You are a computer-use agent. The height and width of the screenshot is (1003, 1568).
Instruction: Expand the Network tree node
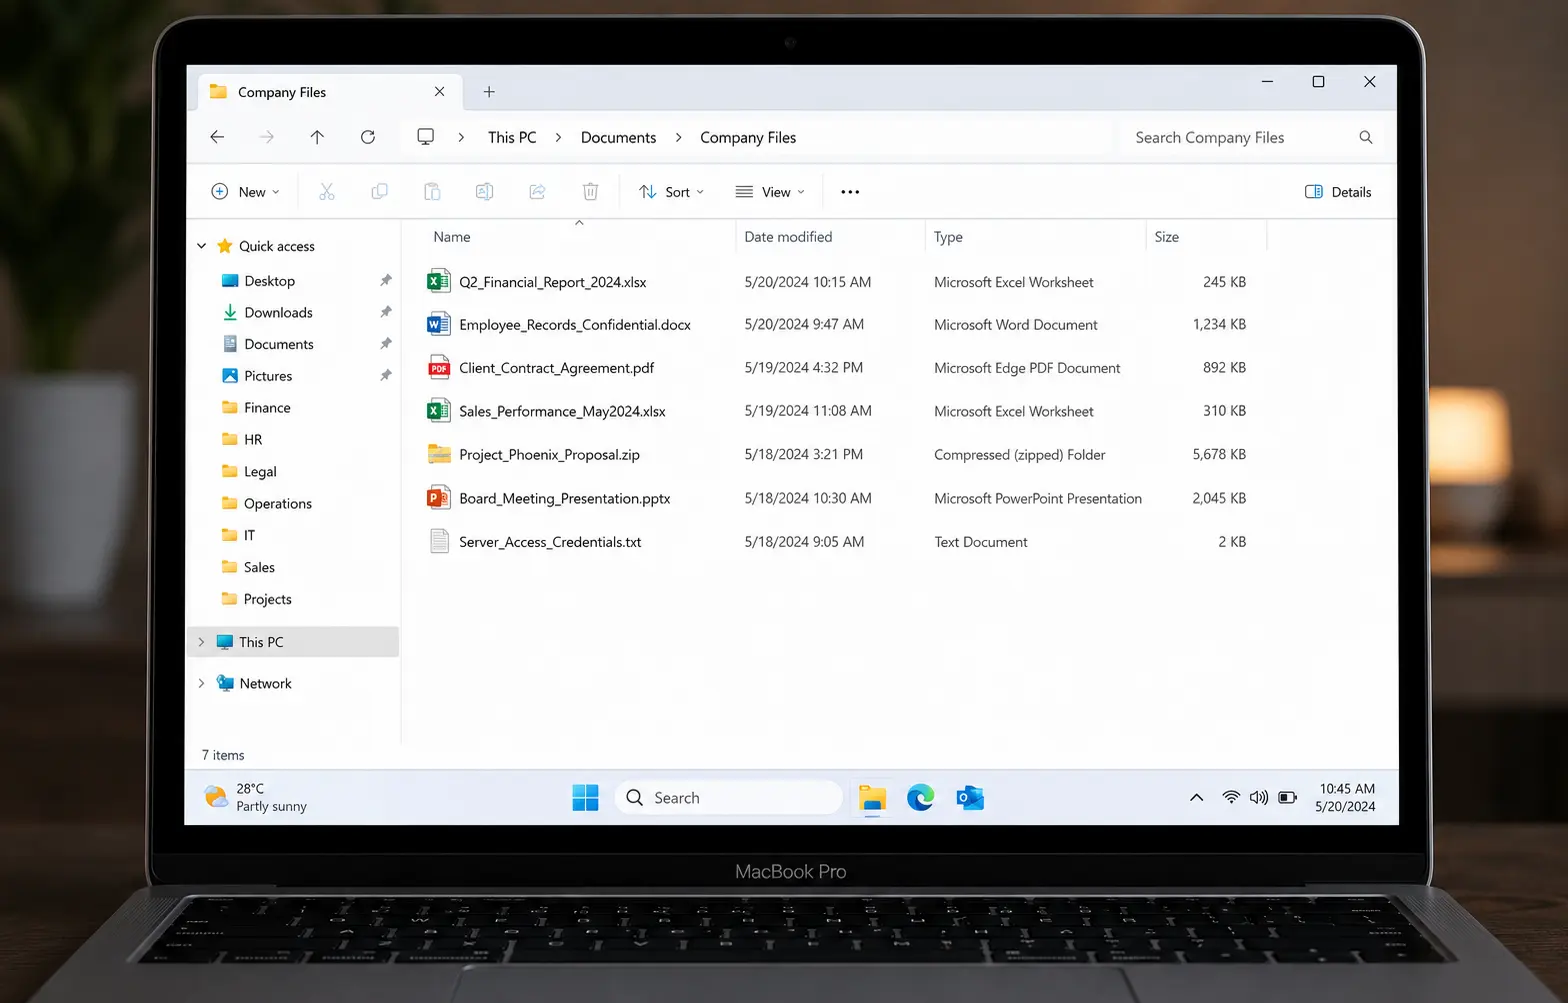(201, 683)
